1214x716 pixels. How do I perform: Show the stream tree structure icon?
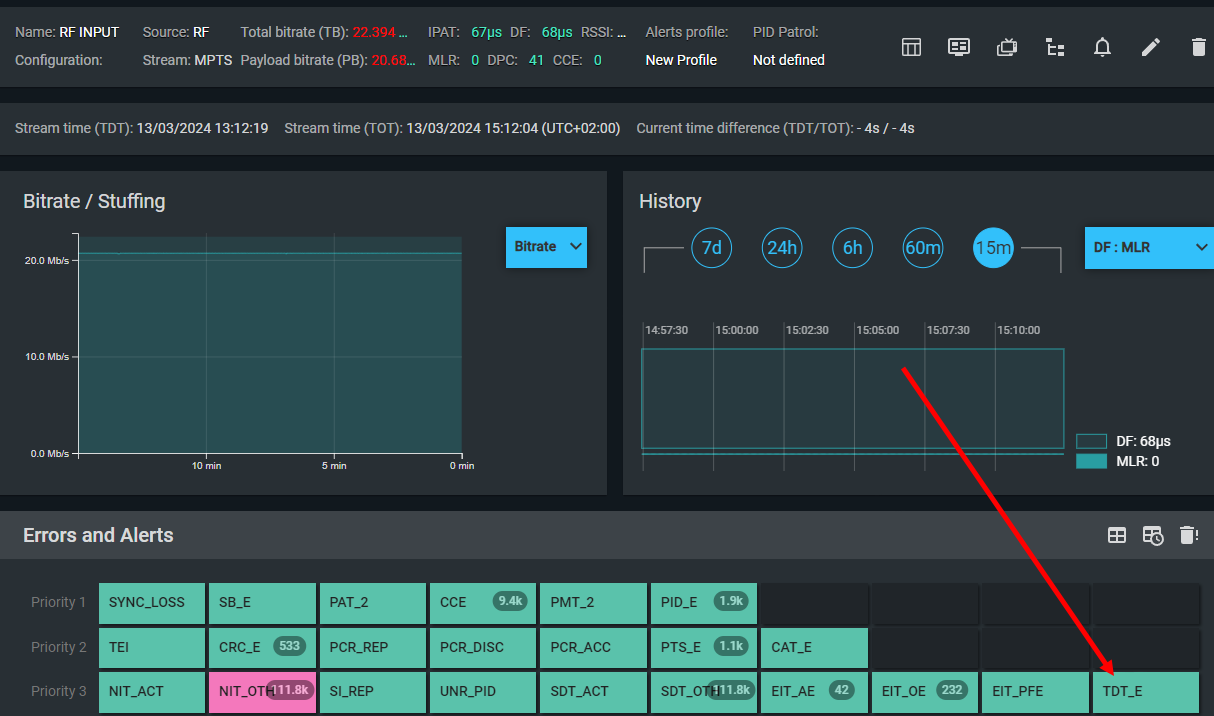[1055, 47]
